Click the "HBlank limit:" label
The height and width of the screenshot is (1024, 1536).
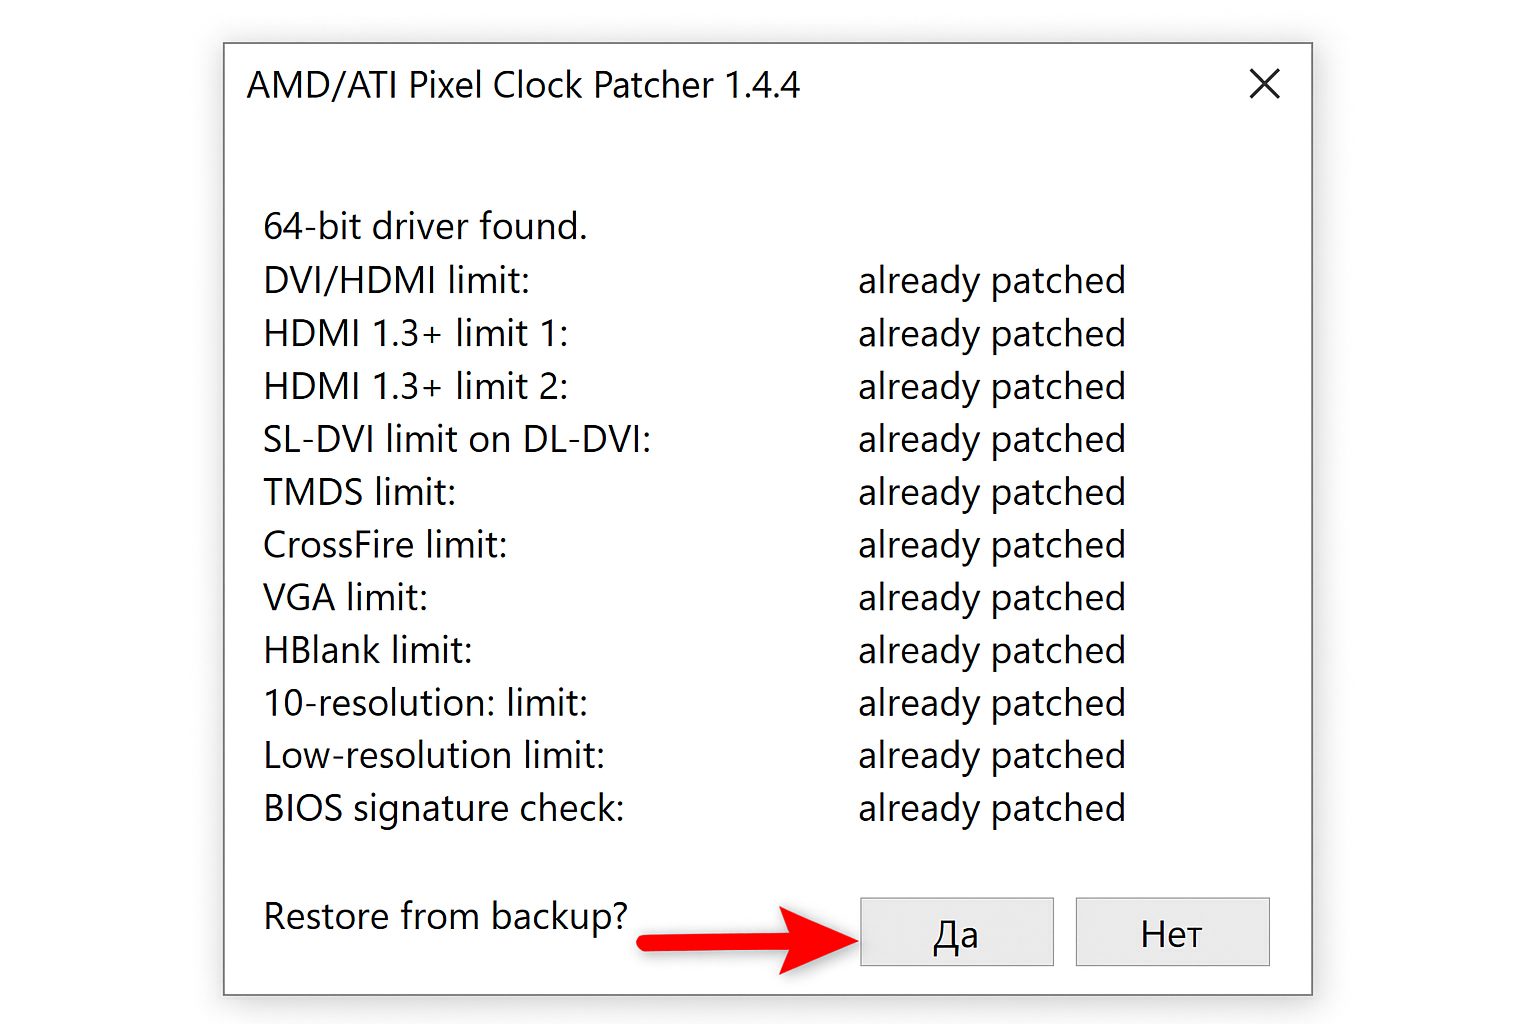pyautogui.click(x=367, y=651)
